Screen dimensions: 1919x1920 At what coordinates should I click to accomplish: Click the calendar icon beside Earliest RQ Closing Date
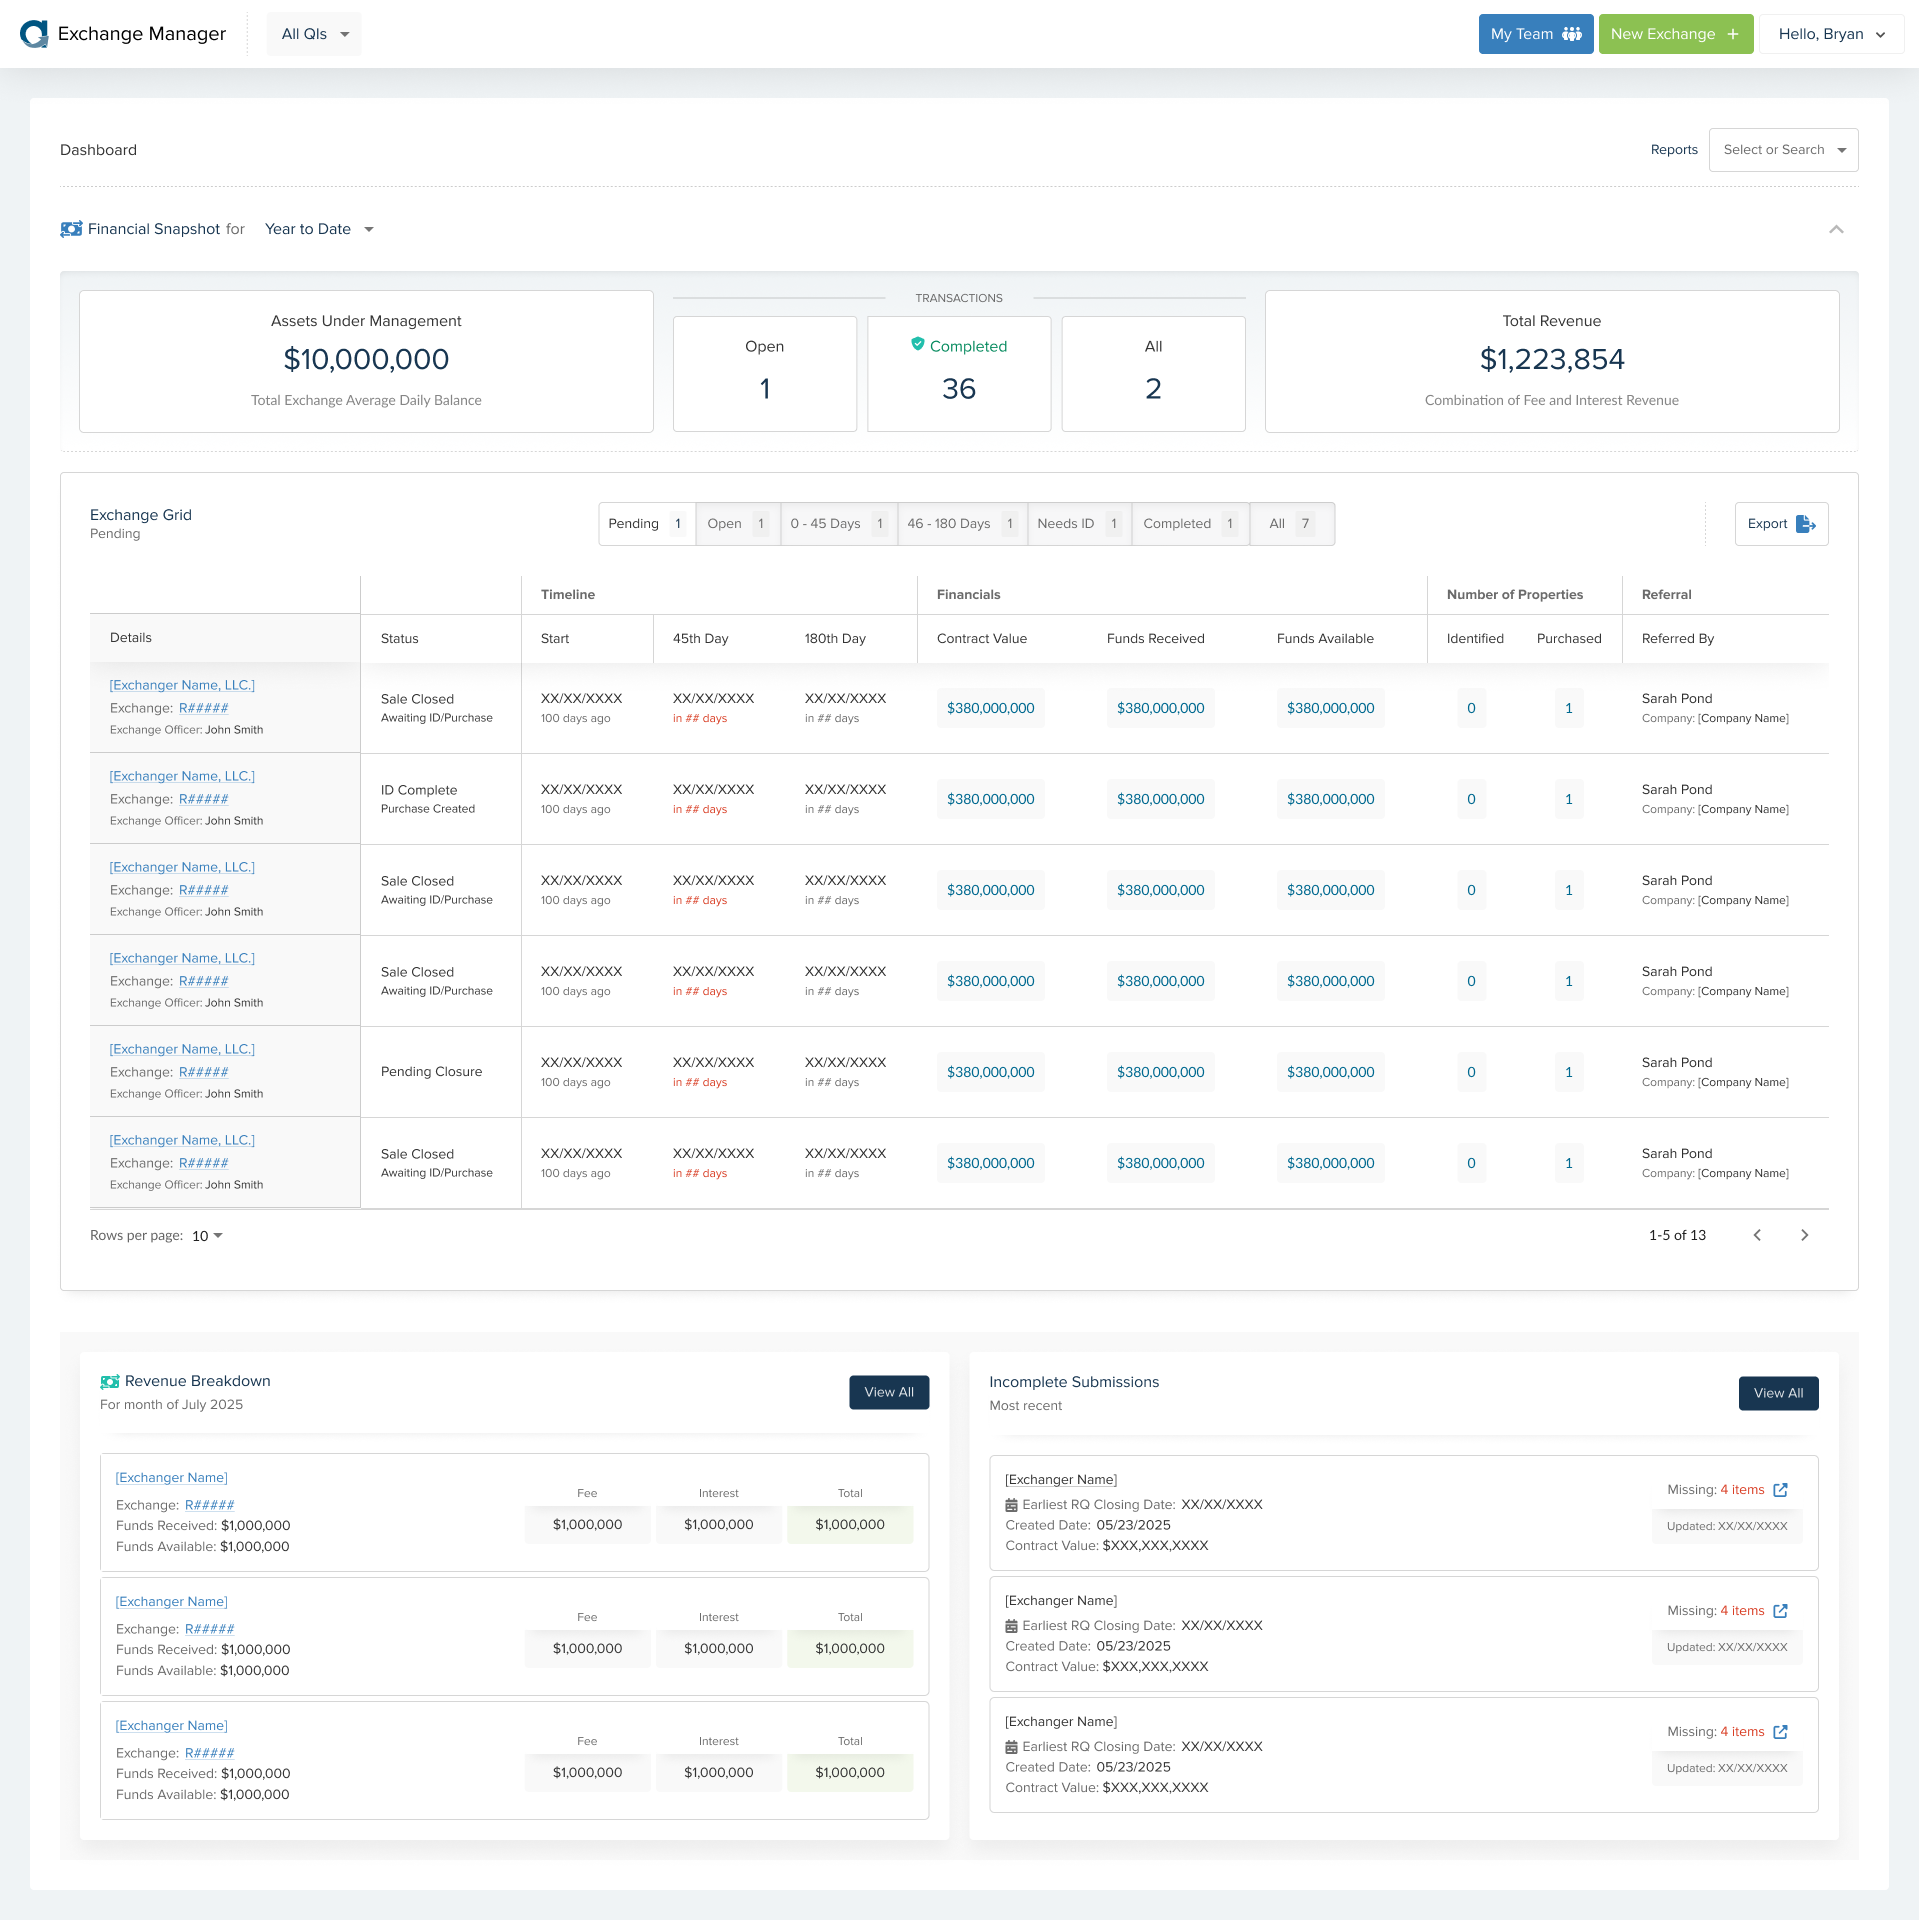(x=1012, y=1504)
